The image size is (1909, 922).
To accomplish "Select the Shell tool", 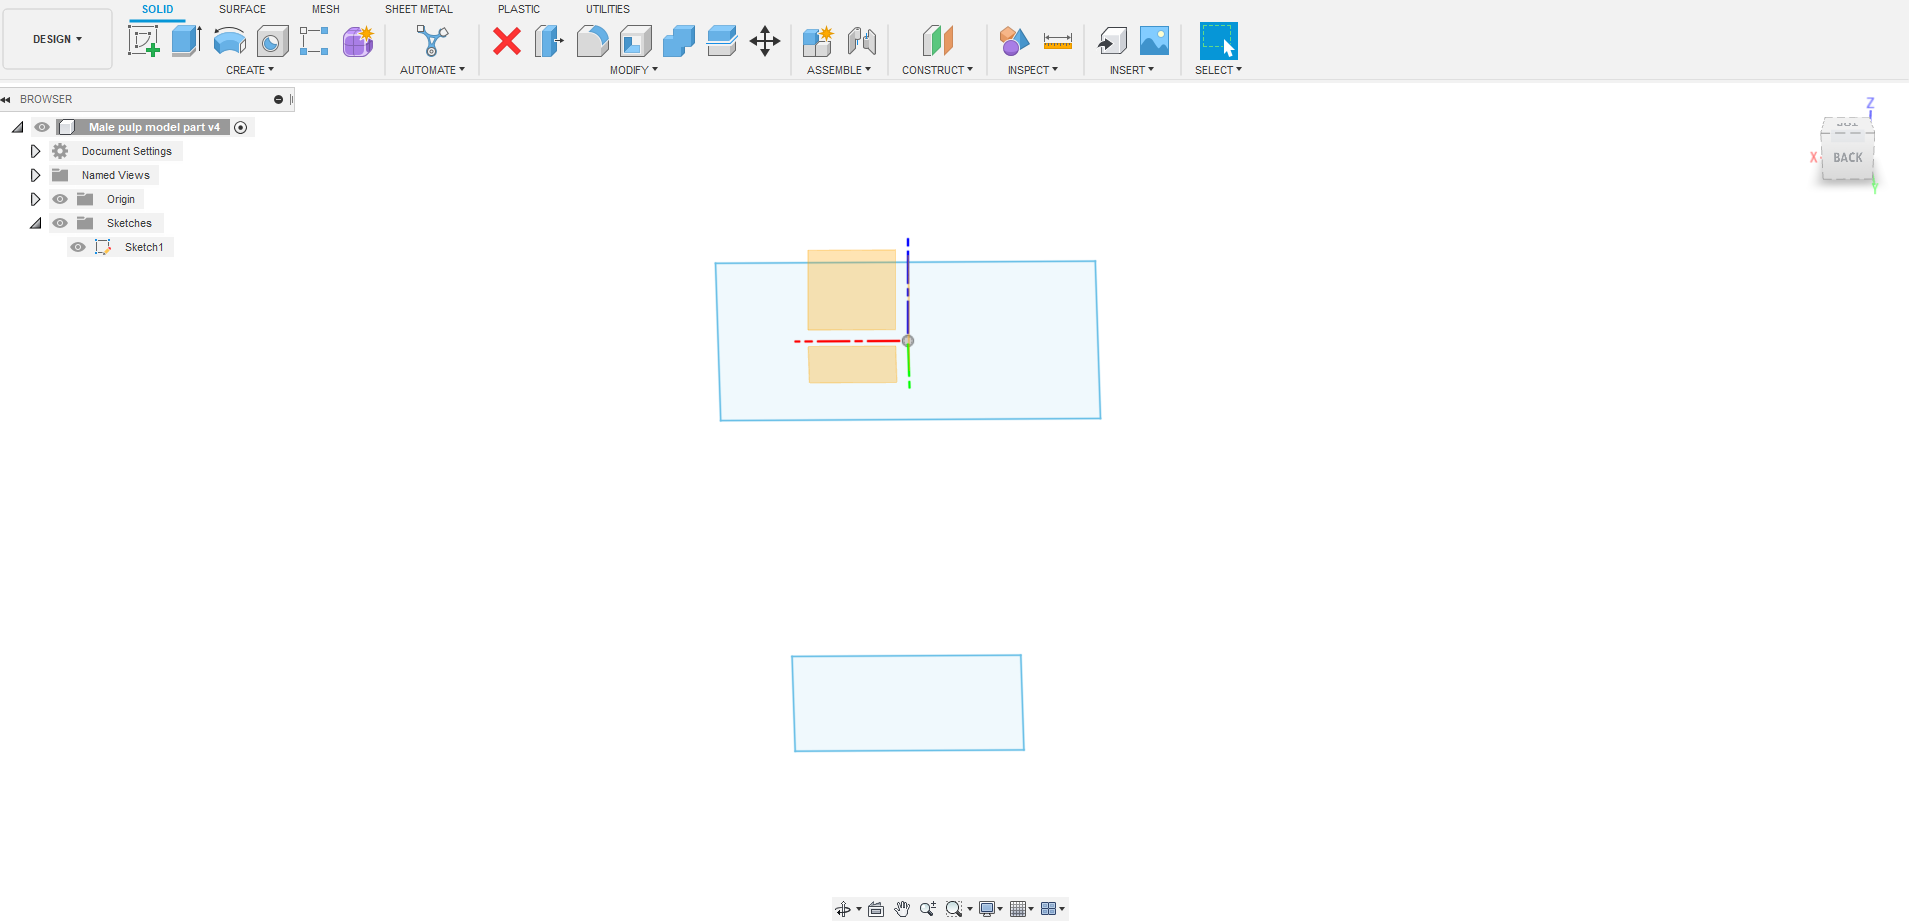I will pyautogui.click(x=635, y=41).
